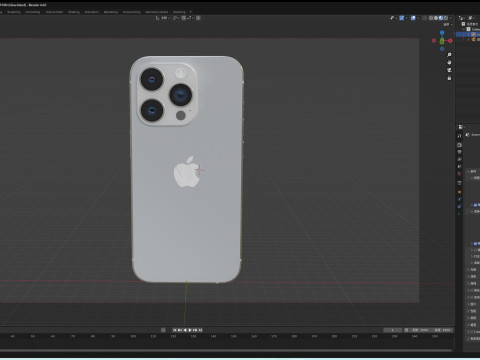Click the negative Z gizmo ball
The image size is (480, 360).
tap(442, 49)
